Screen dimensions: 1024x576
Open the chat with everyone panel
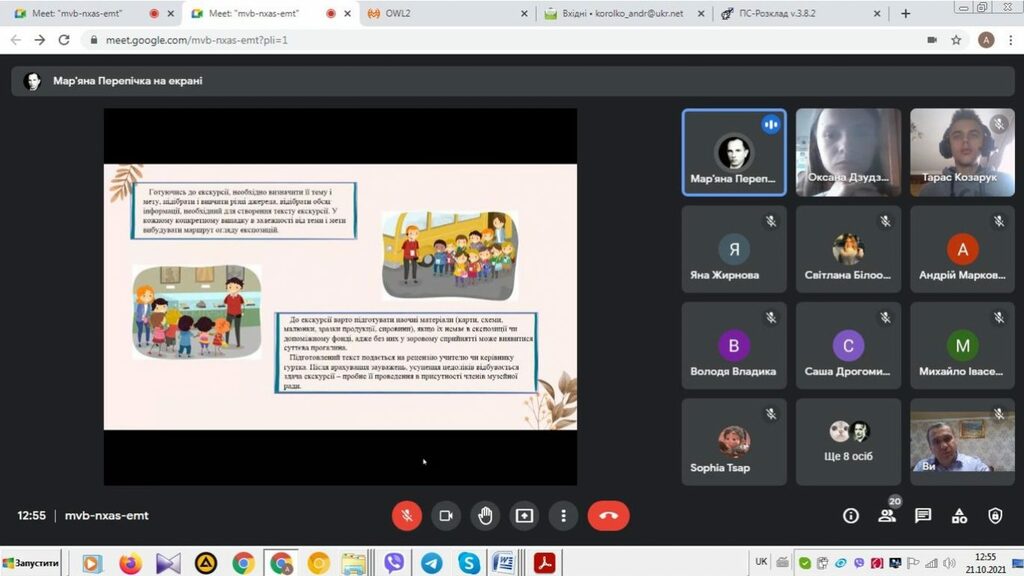point(923,515)
